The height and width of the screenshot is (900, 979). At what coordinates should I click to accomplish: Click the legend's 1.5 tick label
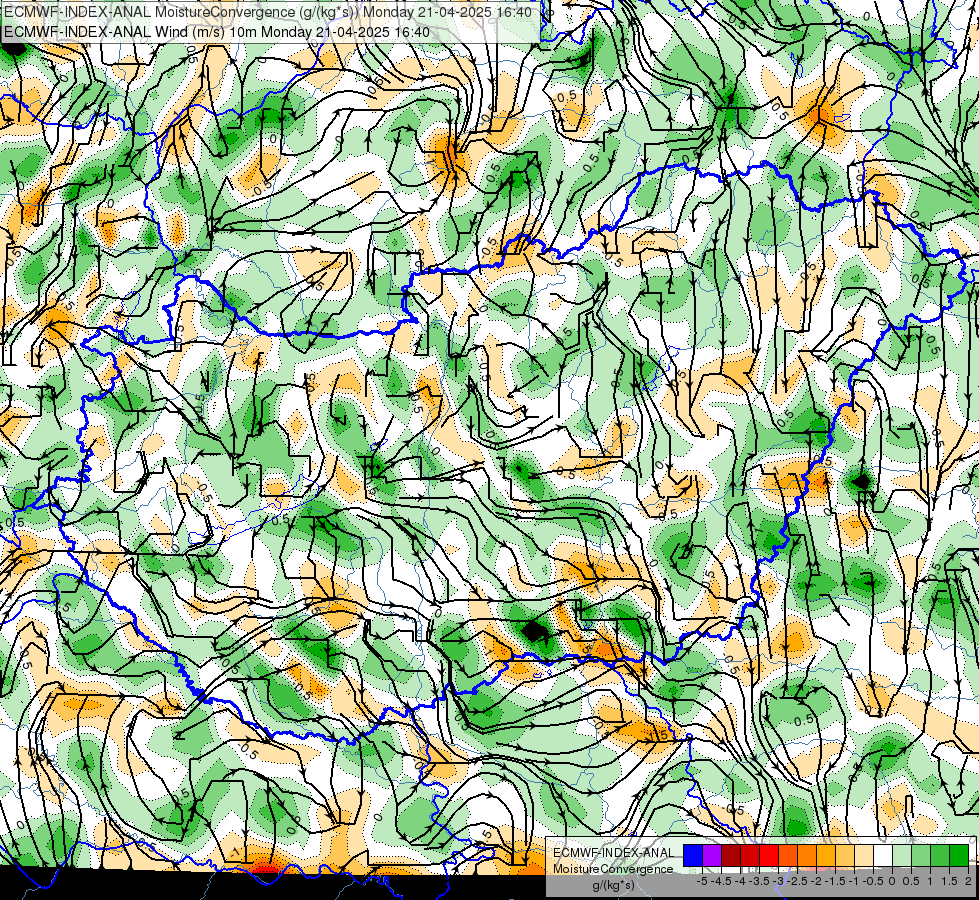point(950,881)
